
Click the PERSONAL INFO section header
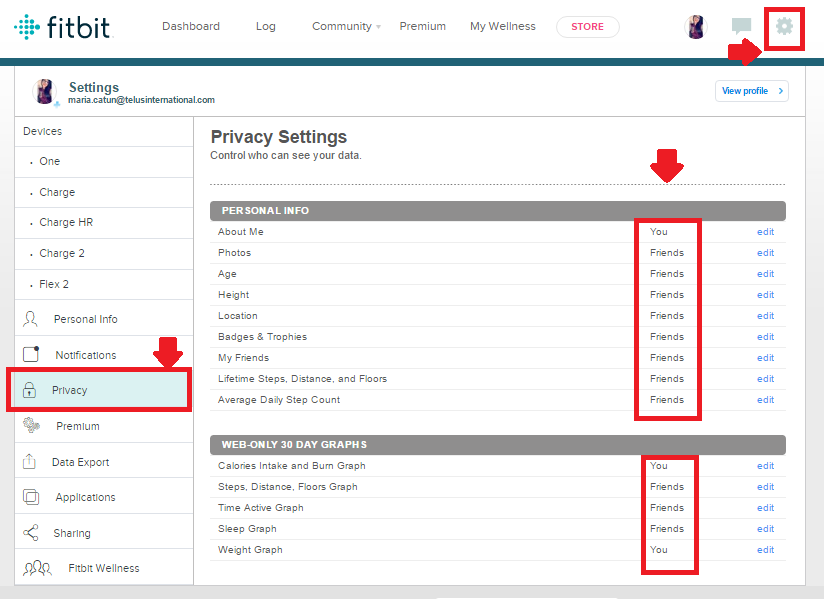click(x=498, y=211)
